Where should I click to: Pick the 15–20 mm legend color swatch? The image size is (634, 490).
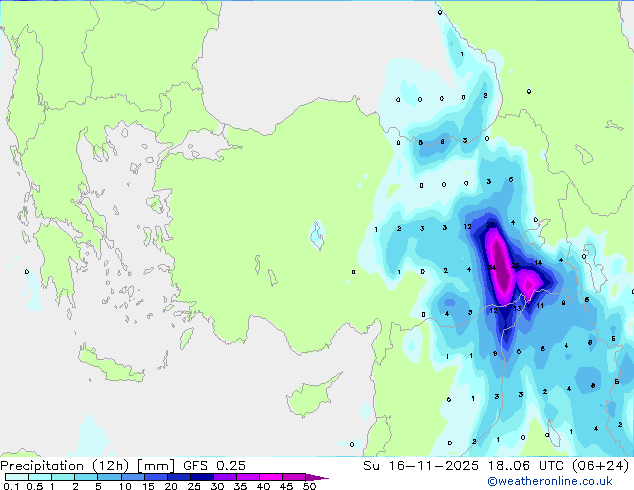[155, 477]
